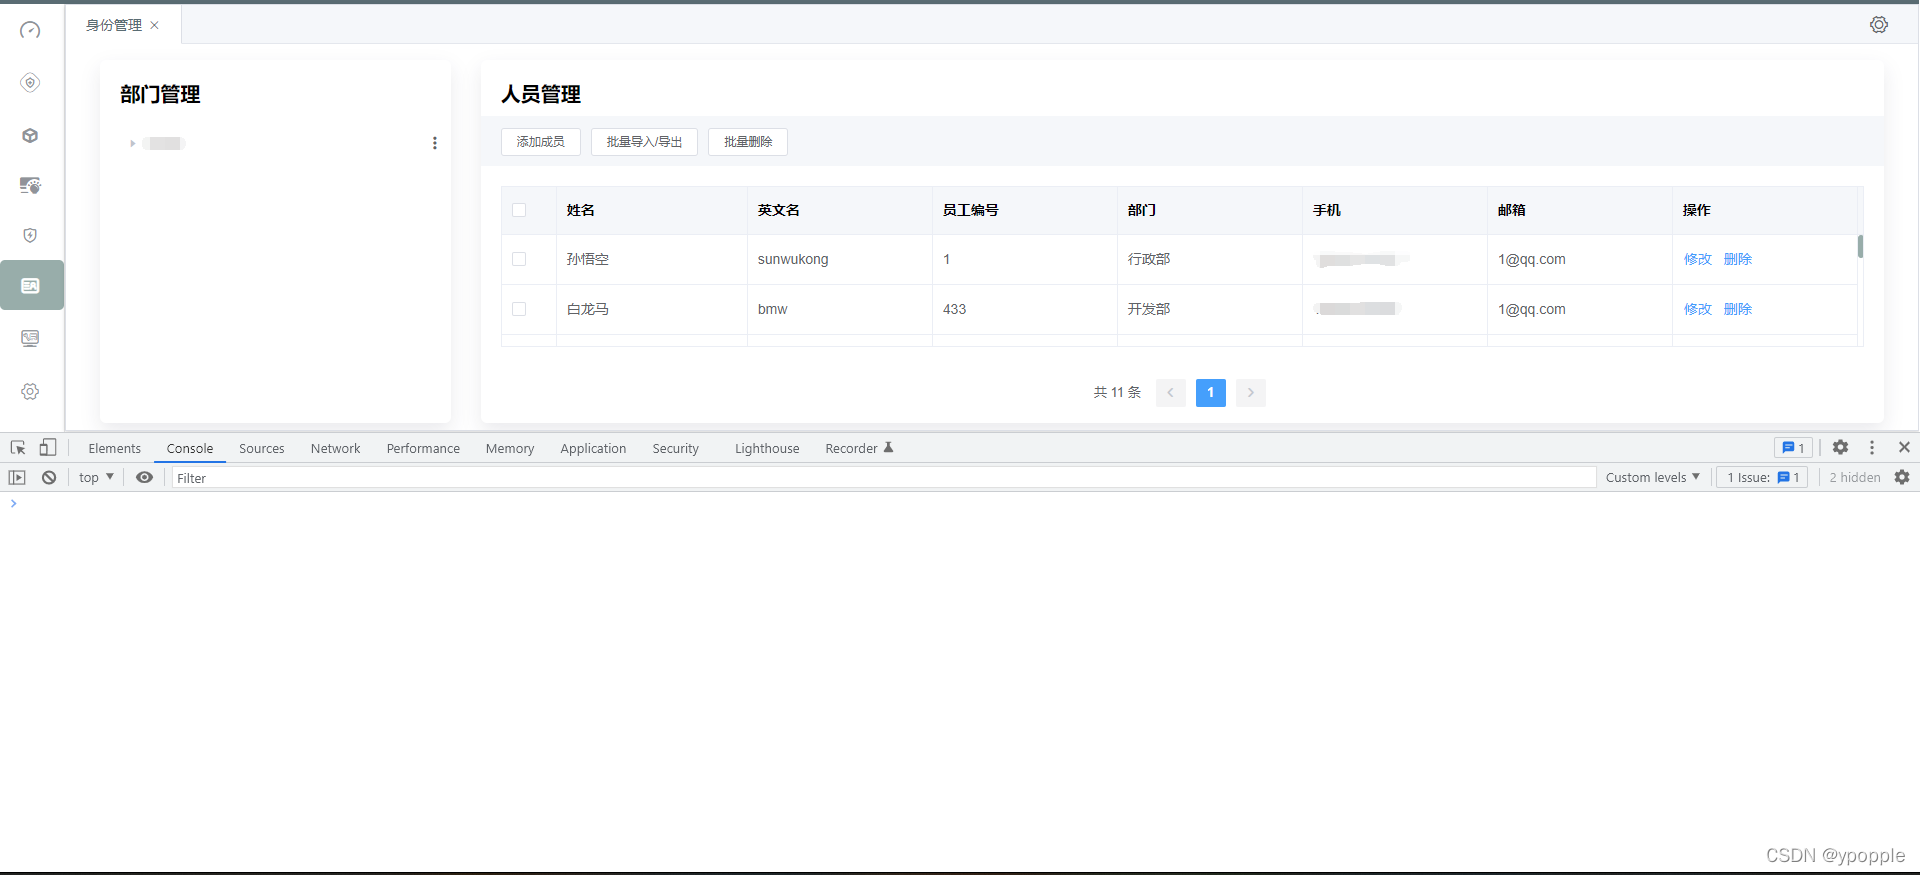Open the Custom levels dropdown

[1652, 477]
